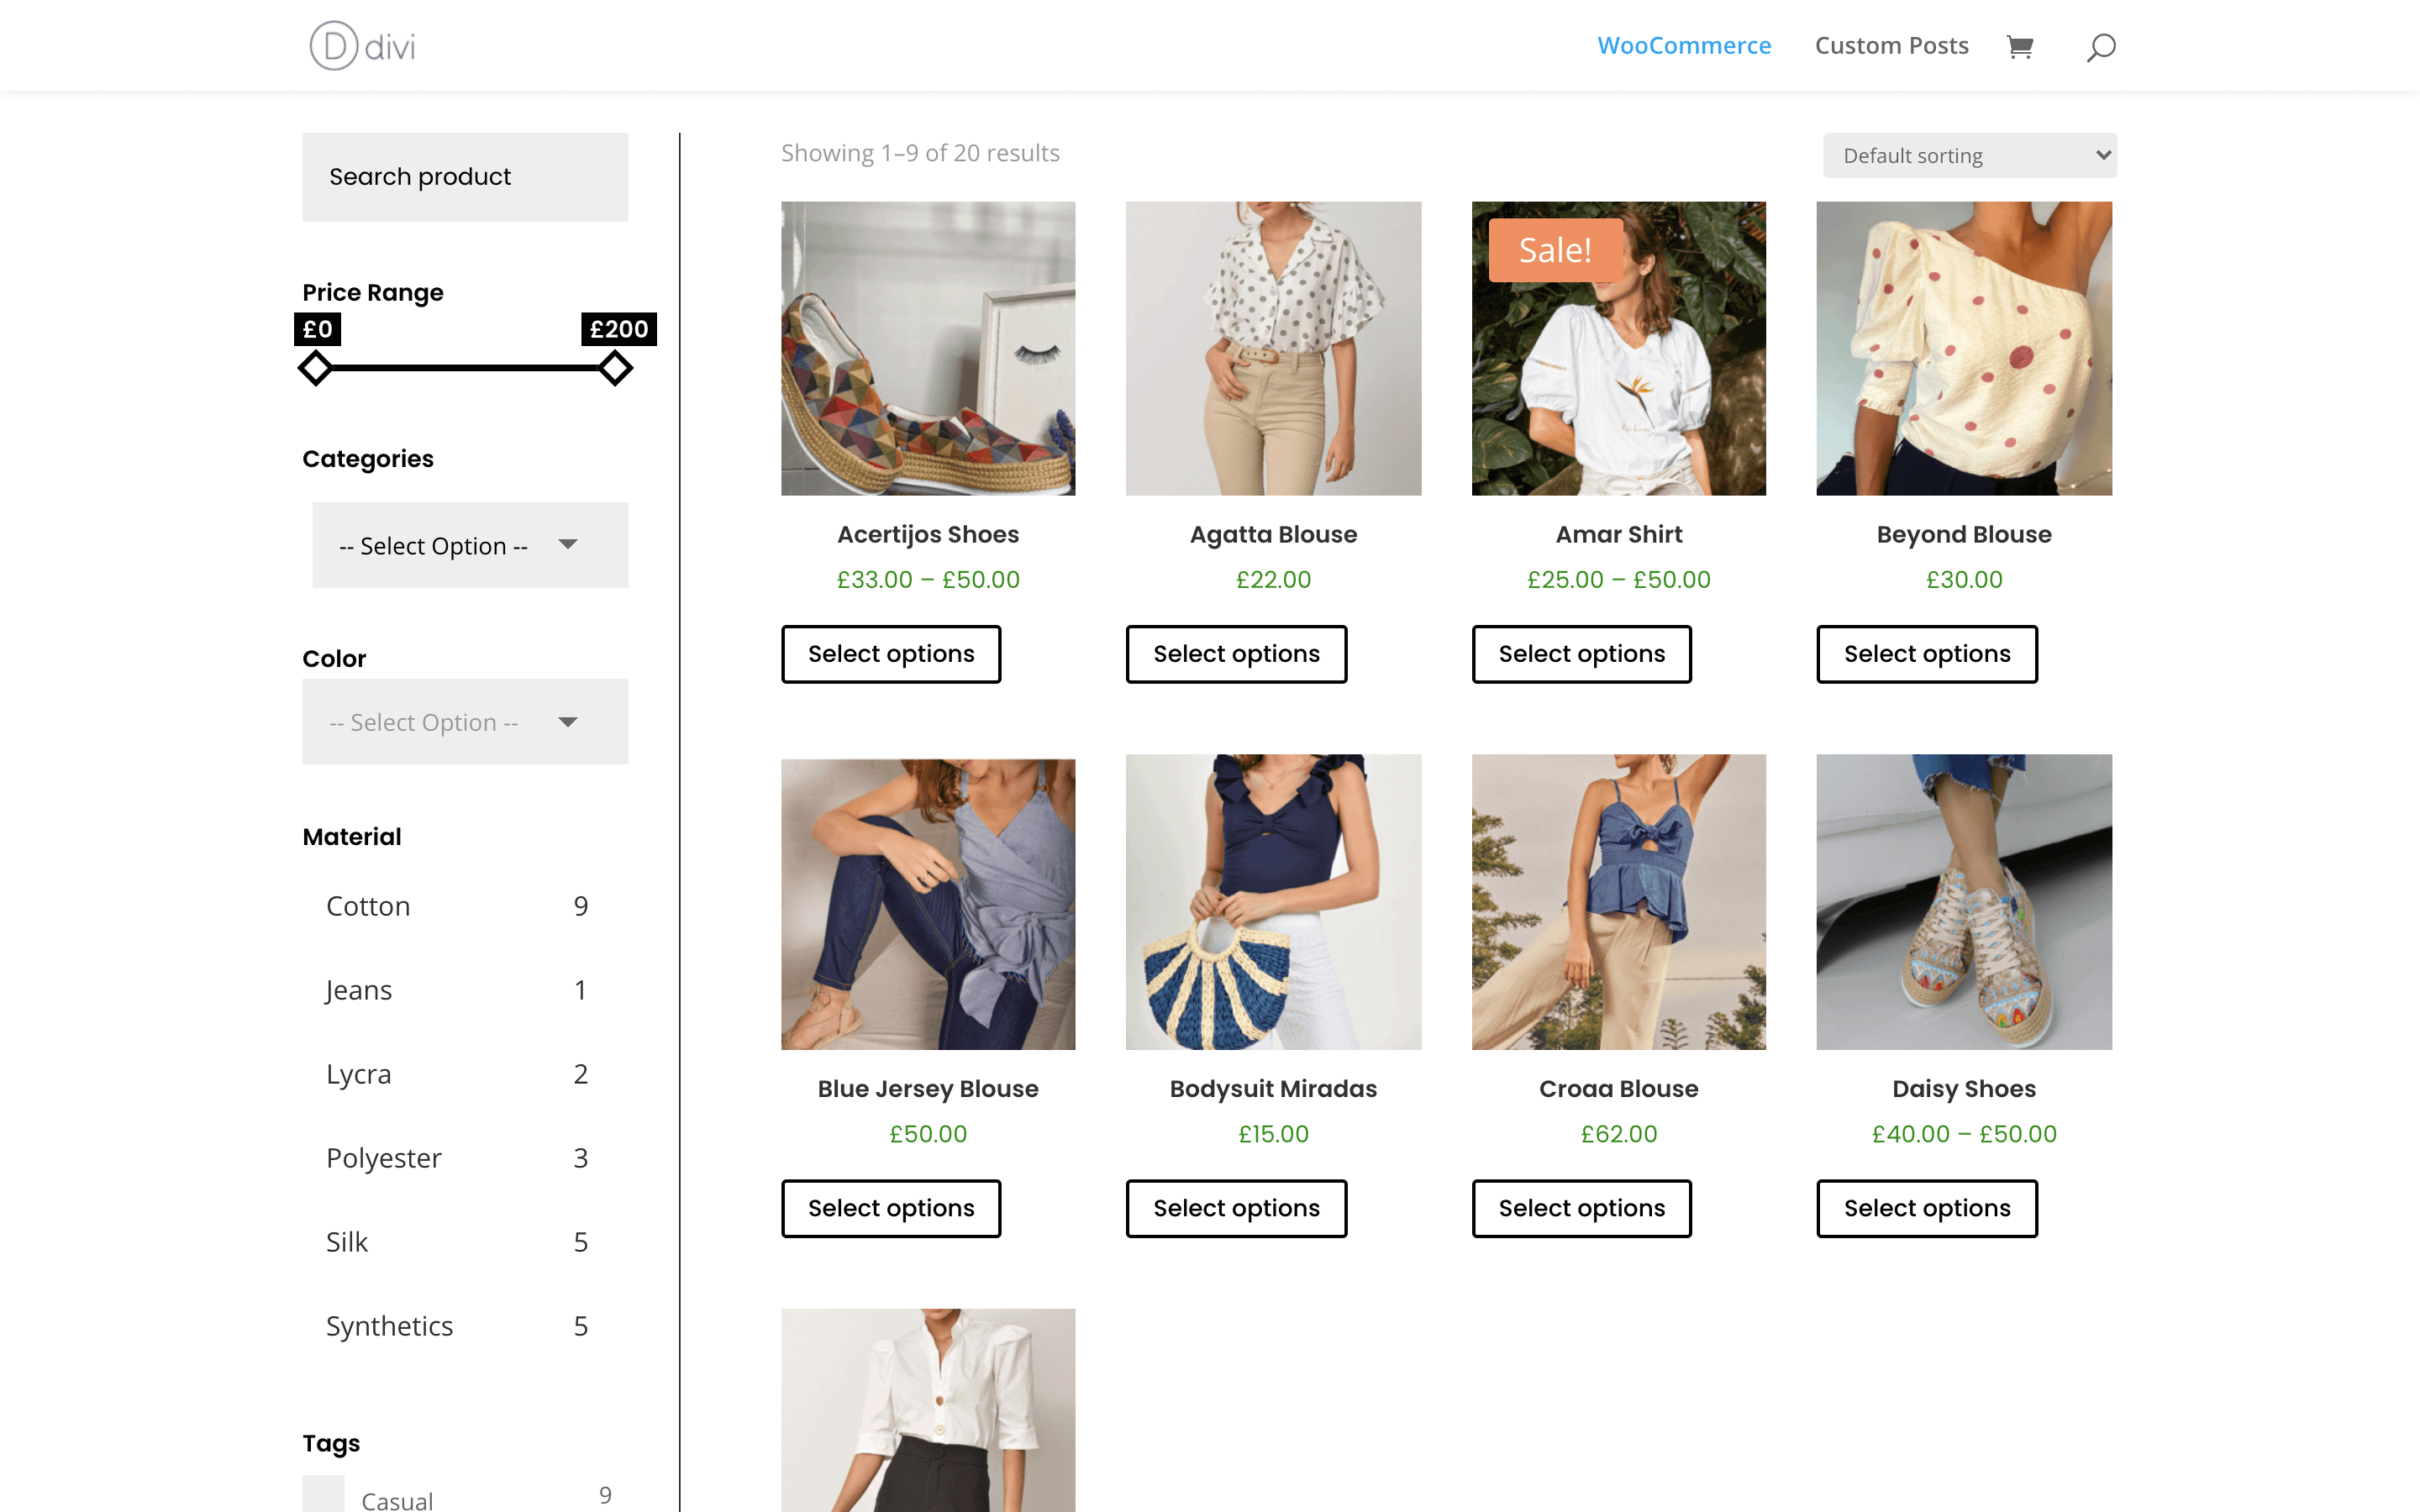Open the Daisy Shoes product image
Screen dimensions: 2420x1512
[1964, 902]
